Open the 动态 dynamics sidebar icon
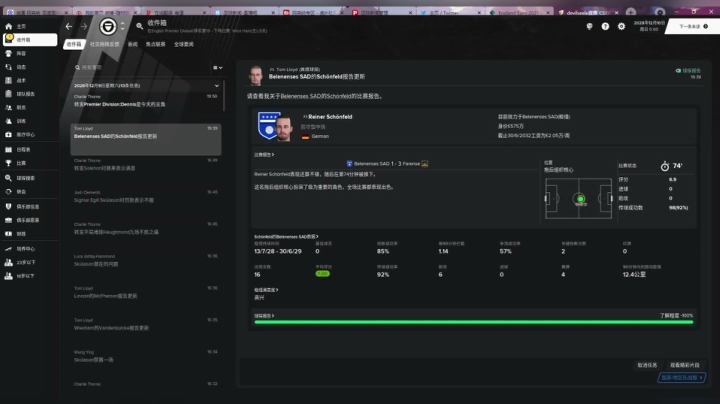 [8, 67]
